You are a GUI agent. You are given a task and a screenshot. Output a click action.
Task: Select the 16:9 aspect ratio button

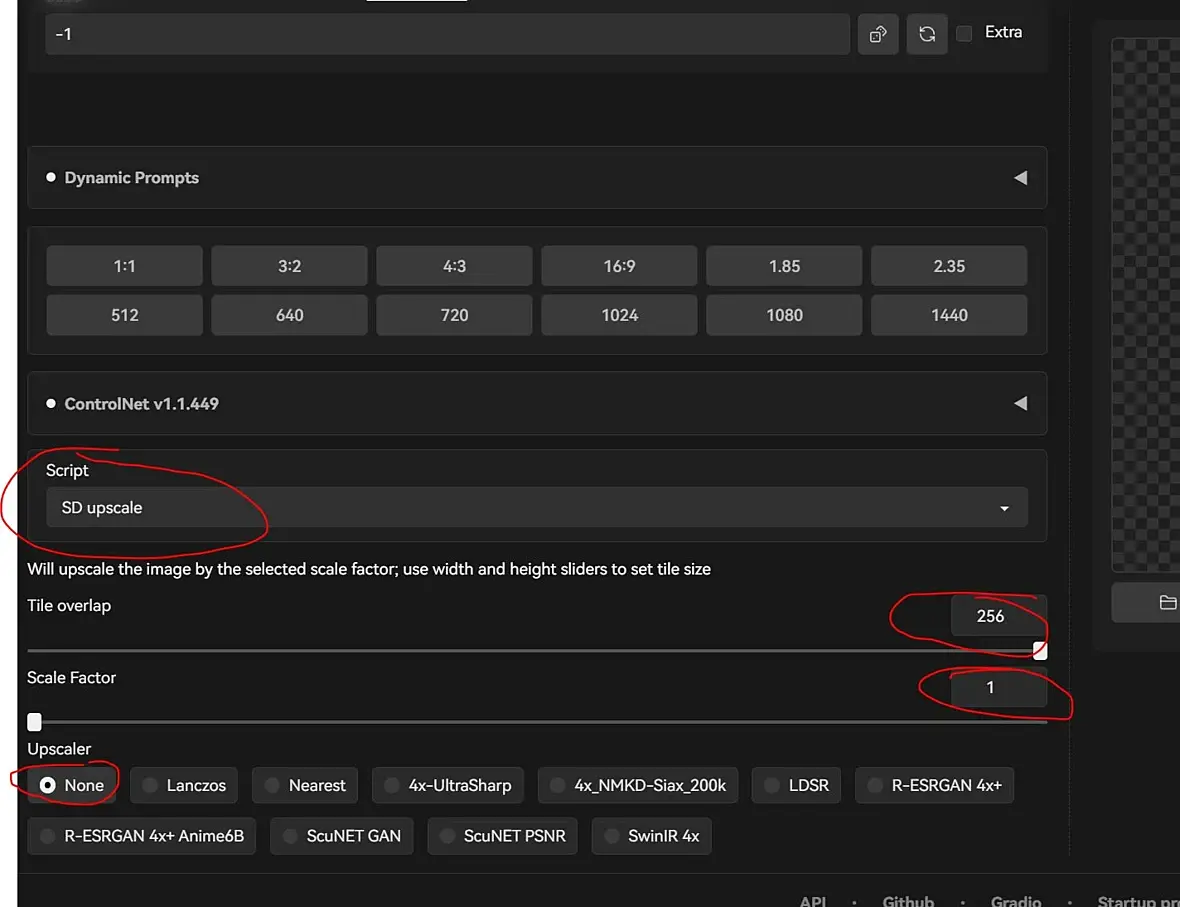619,266
